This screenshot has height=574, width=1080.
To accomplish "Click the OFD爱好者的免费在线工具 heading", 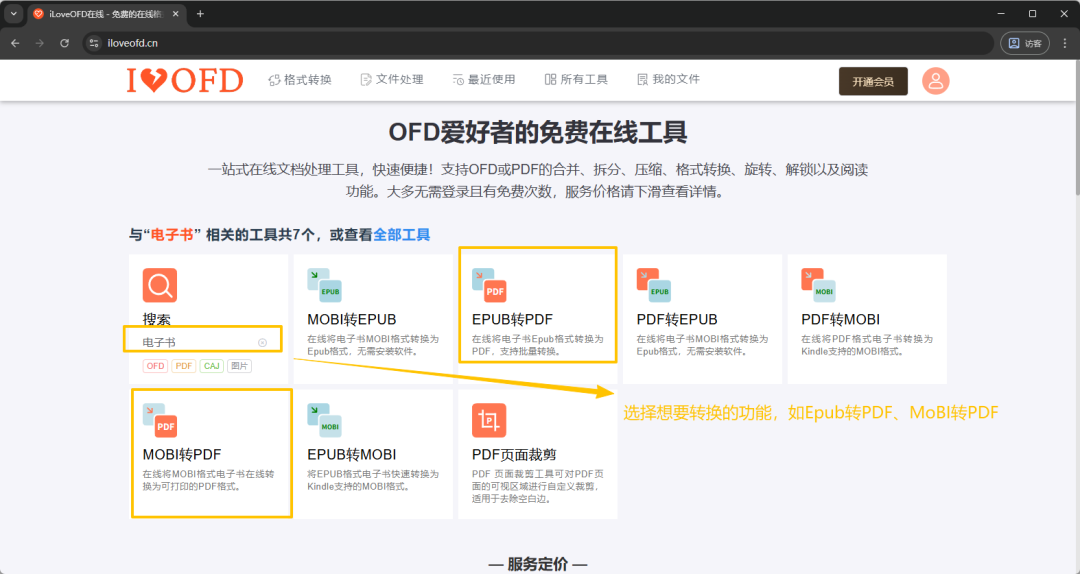I will click(x=538, y=132).
